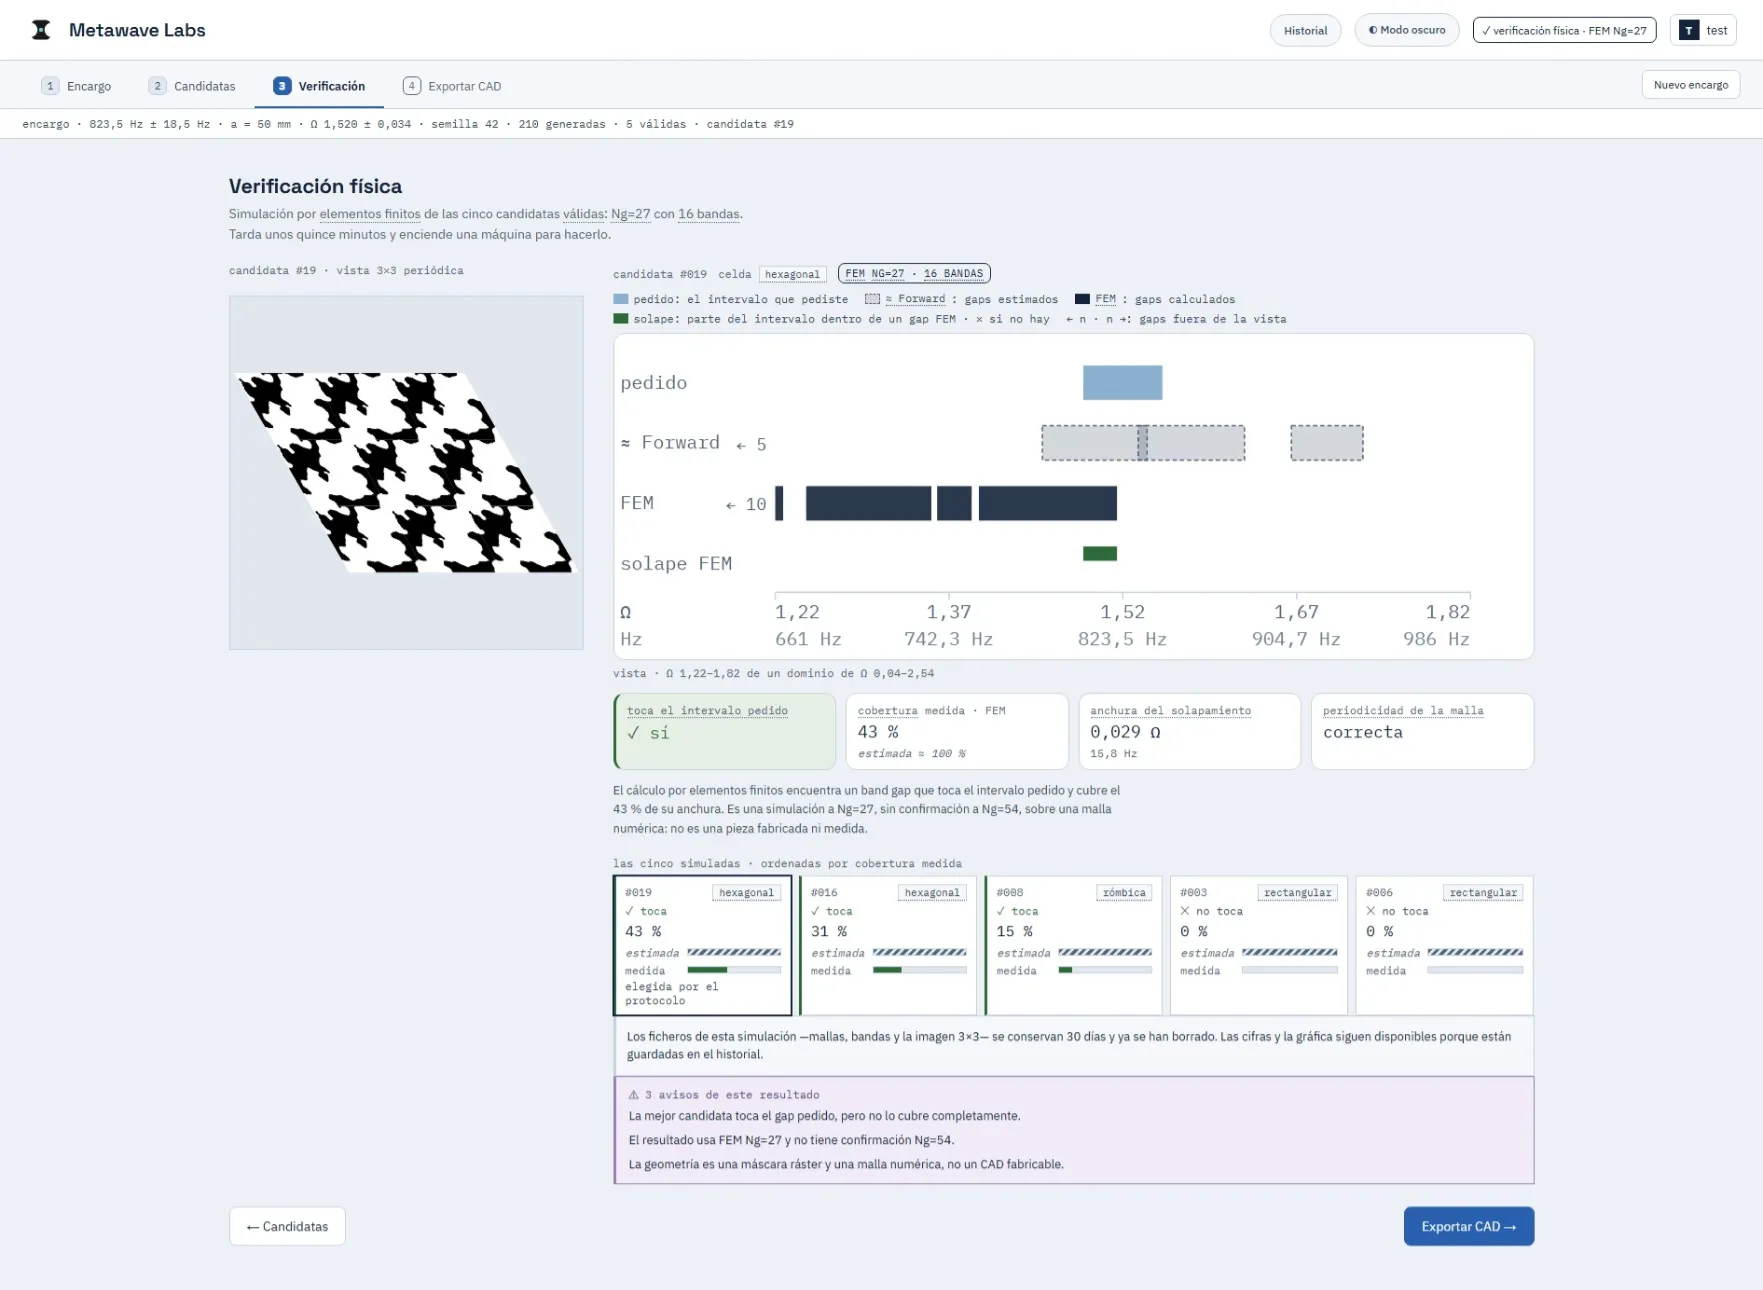Toggle Modo oscuro
Viewport: 1763px width, 1290px height.
(x=1407, y=30)
